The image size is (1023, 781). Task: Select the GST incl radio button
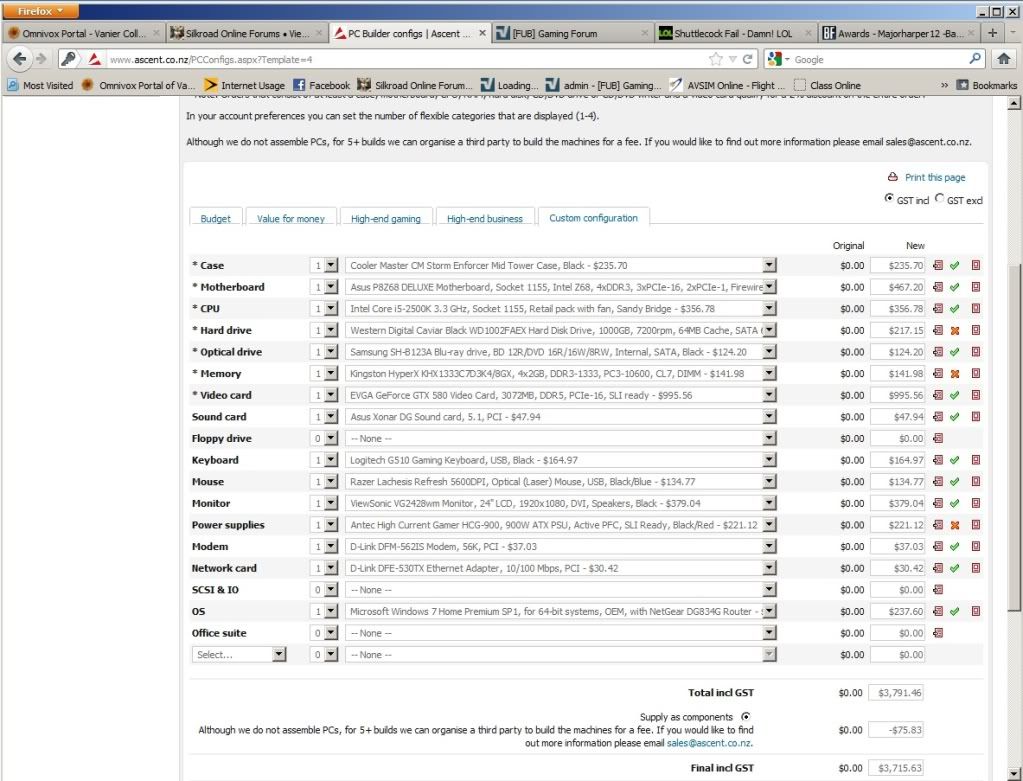[x=889, y=198]
